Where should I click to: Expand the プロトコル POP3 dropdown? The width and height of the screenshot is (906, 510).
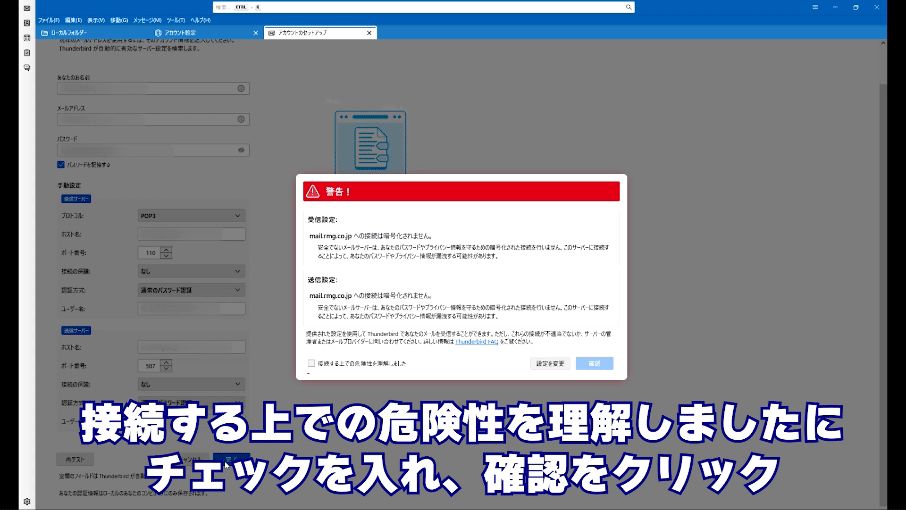pos(190,215)
